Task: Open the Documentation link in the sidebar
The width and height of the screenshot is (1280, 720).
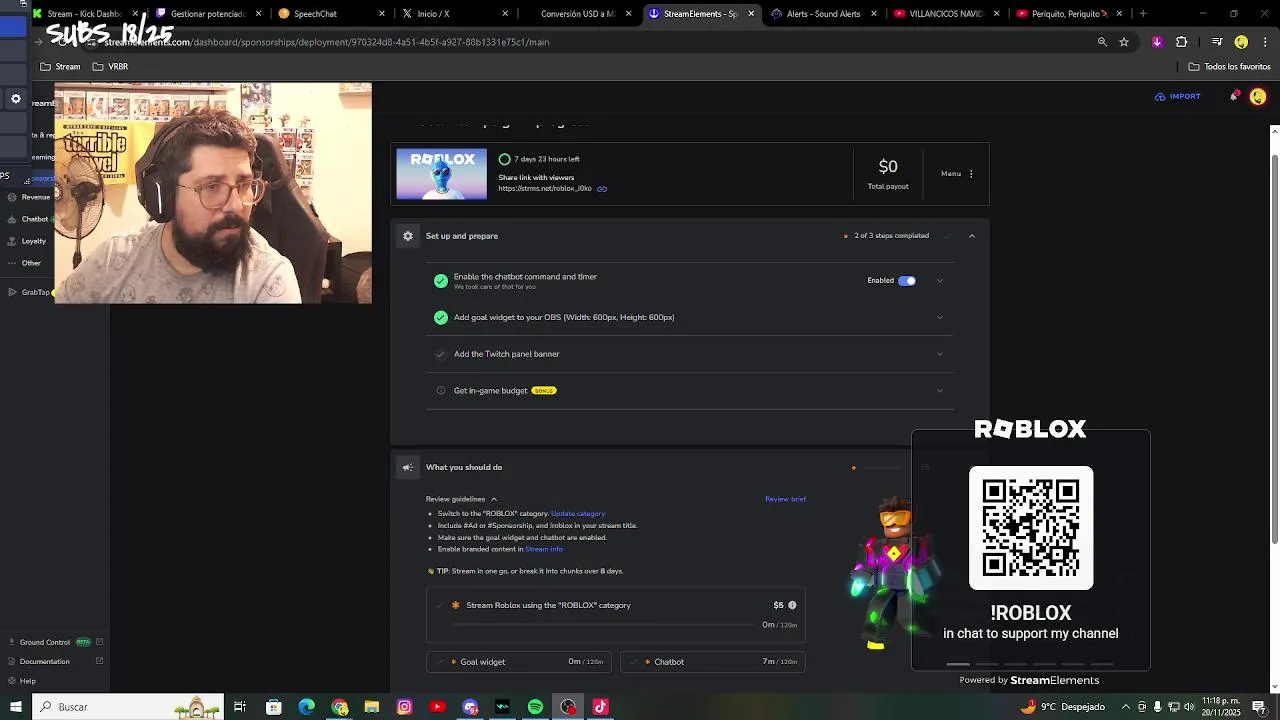Action: [x=45, y=661]
